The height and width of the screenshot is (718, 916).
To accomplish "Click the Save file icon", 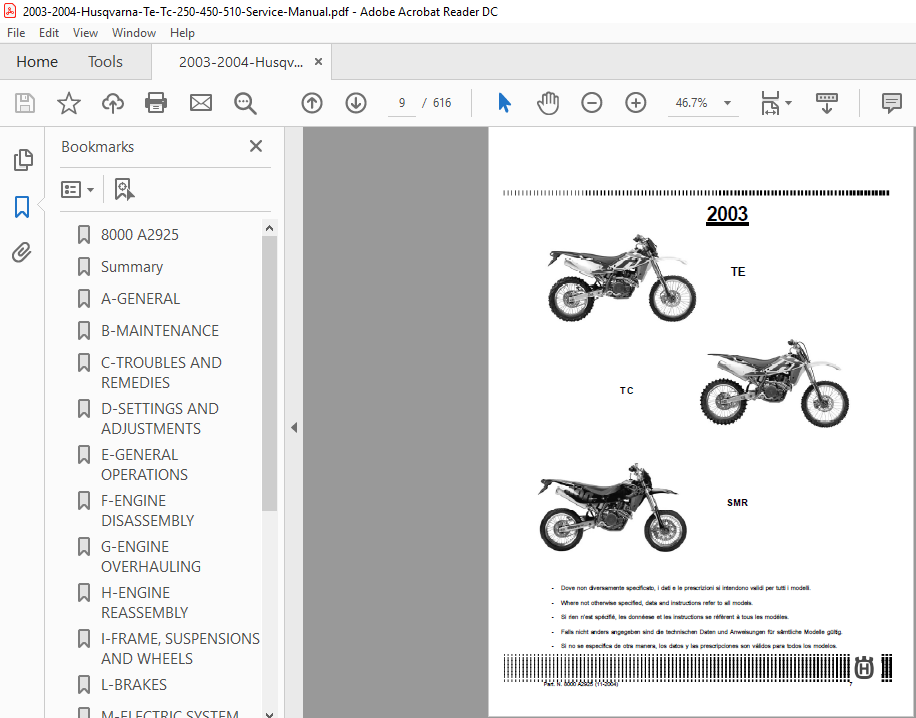I will (x=25, y=103).
